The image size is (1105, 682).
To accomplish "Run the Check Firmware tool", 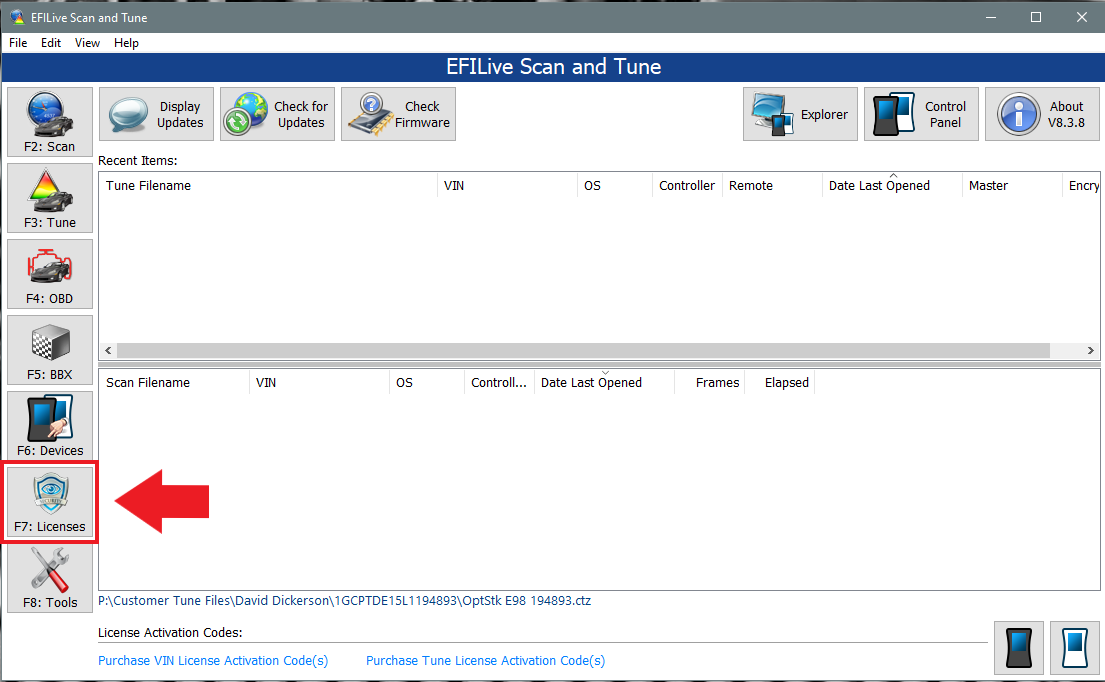I will [398, 113].
